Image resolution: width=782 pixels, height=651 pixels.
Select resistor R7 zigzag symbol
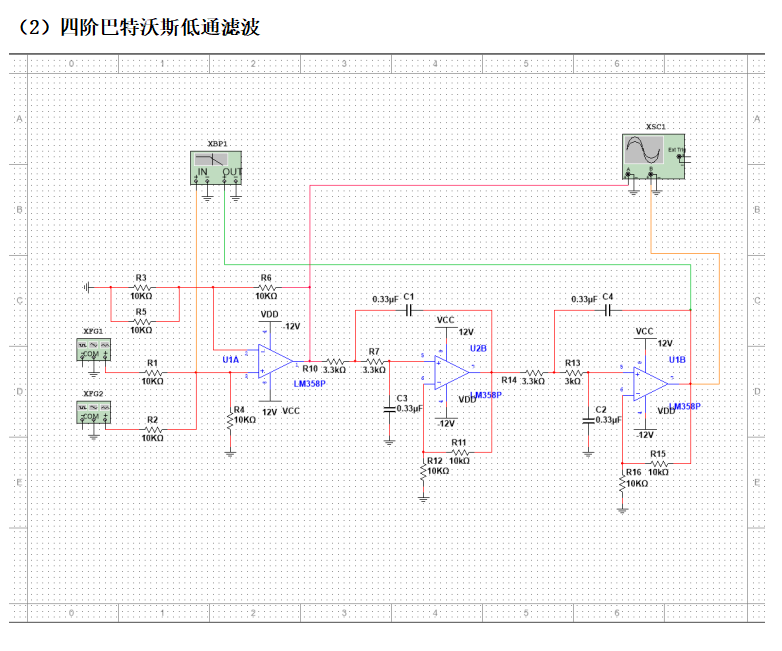(375, 361)
